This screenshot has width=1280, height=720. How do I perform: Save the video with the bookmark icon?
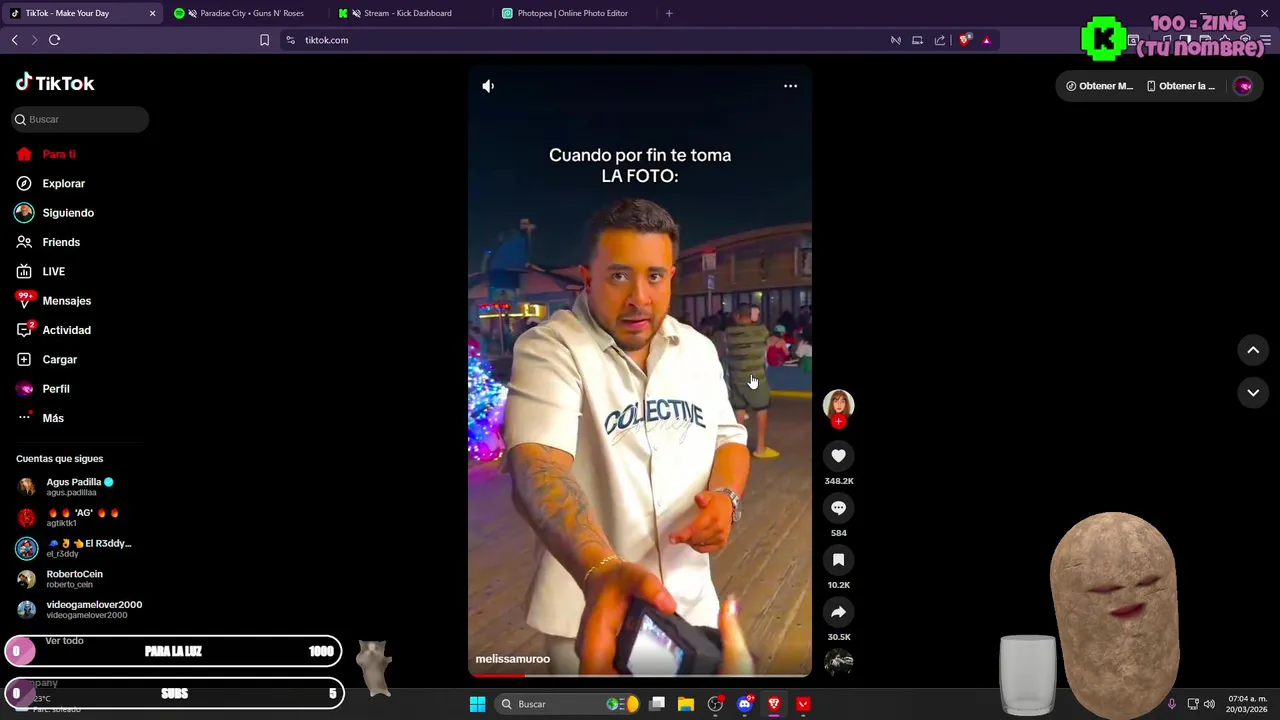pyautogui.click(x=838, y=560)
